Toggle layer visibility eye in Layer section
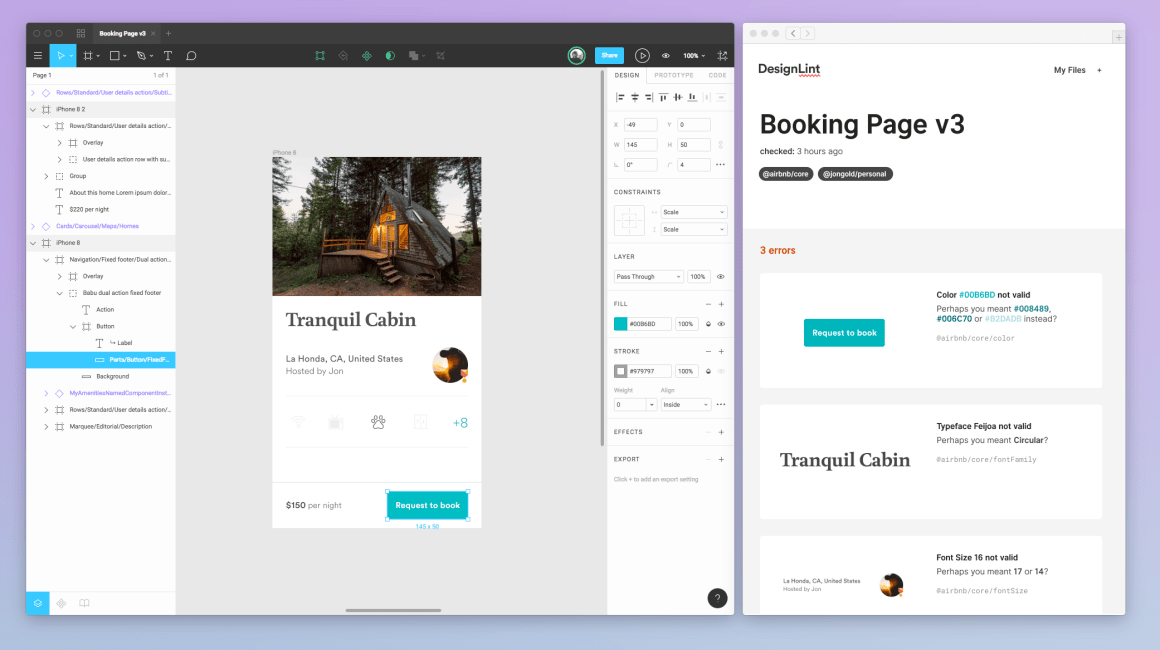1160x650 pixels. 721,277
